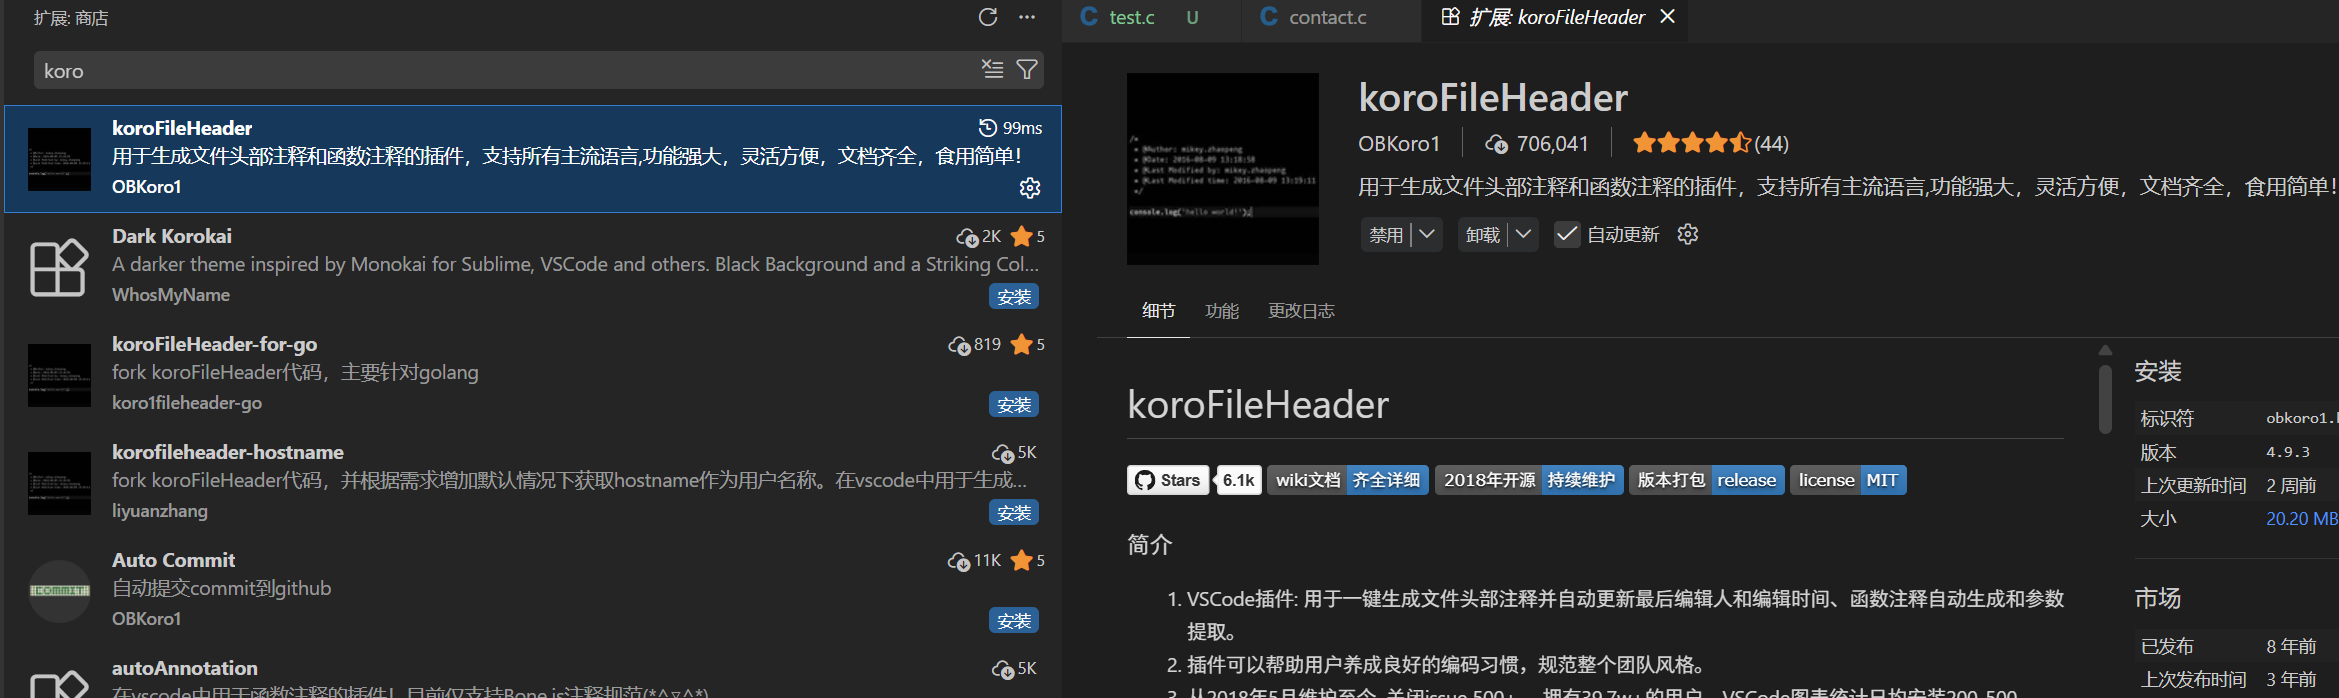Switch to the 更改日志 changelog tab
2339x698 pixels.
1301,311
